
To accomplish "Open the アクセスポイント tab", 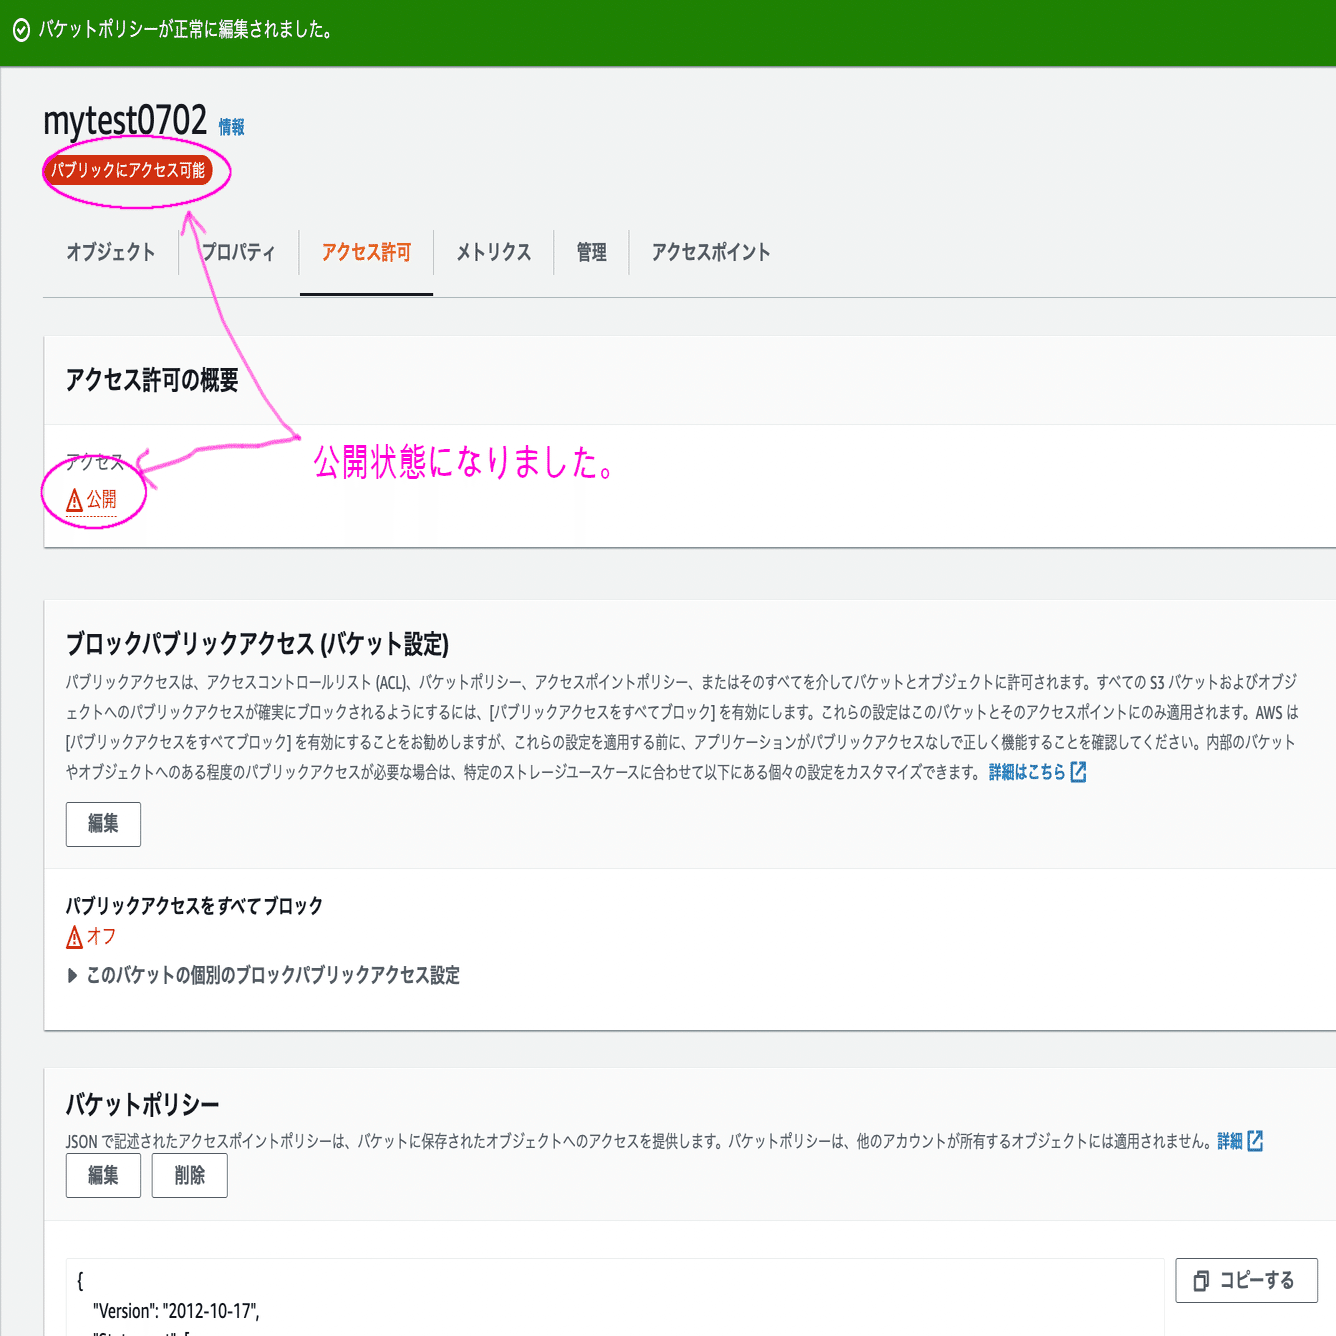I will (x=710, y=252).
